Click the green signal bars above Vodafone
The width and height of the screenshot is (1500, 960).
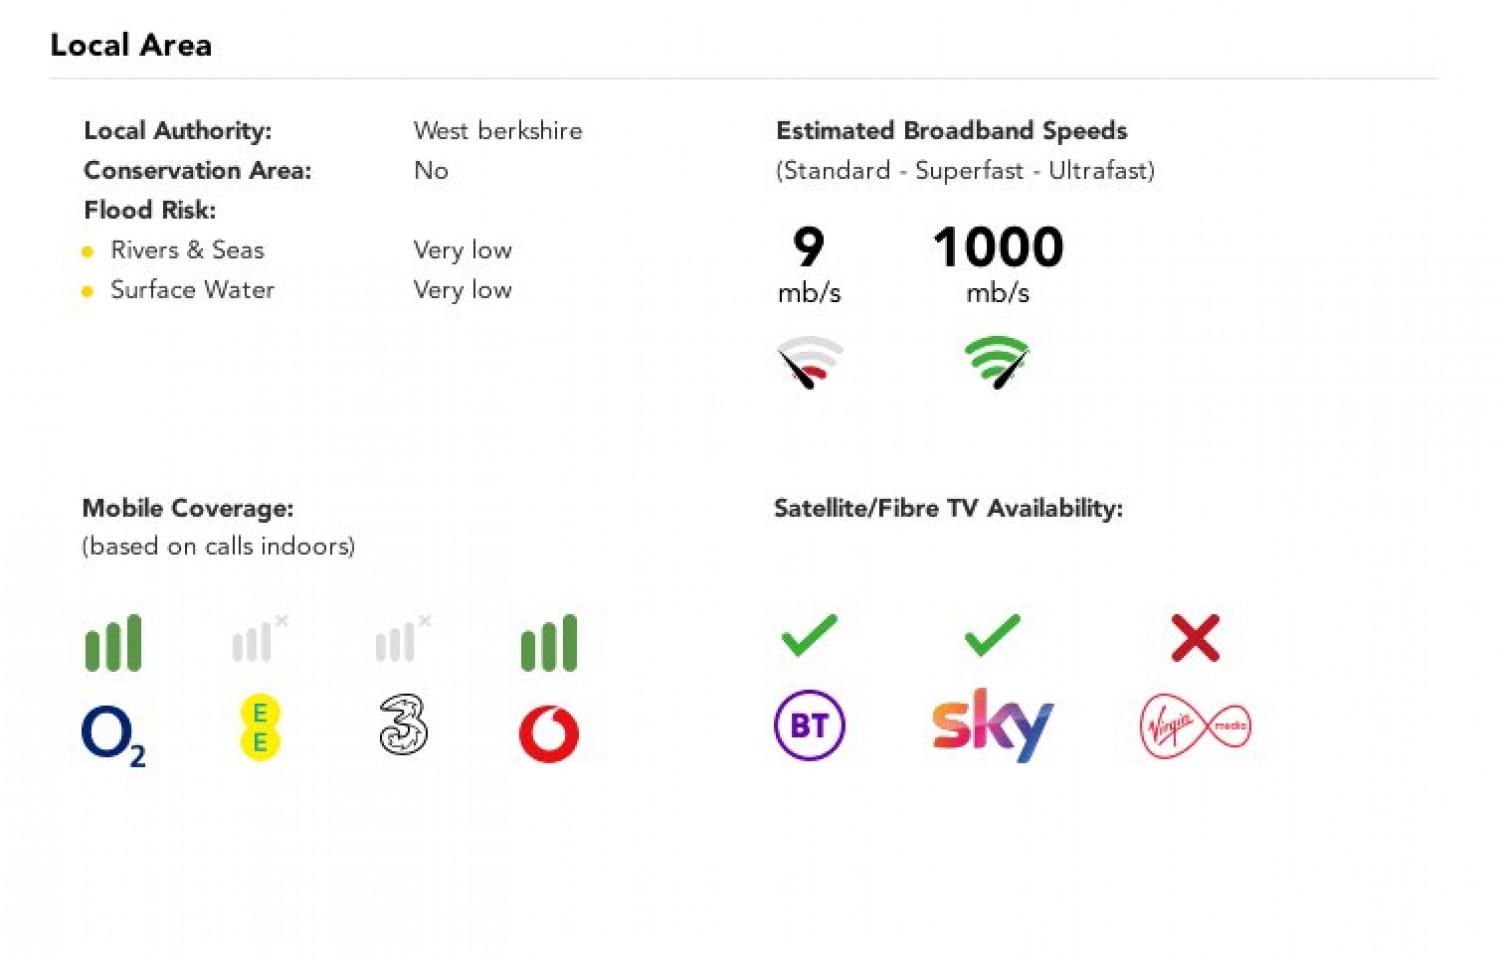pyautogui.click(x=549, y=643)
